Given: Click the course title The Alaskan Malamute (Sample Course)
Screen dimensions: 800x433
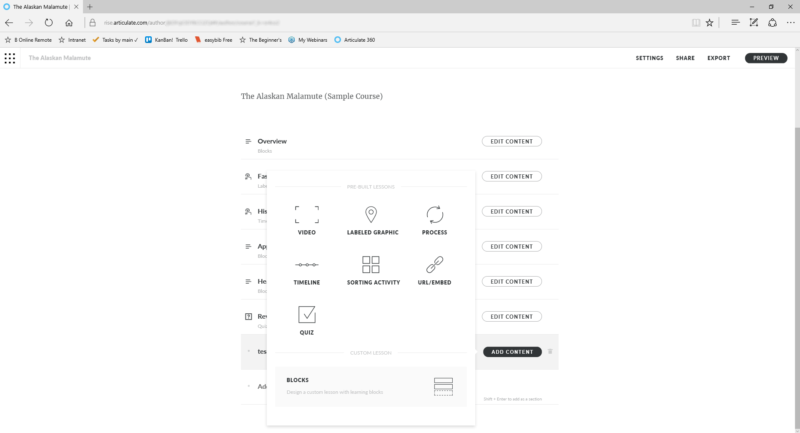Looking at the screenshot, I should [312, 96].
